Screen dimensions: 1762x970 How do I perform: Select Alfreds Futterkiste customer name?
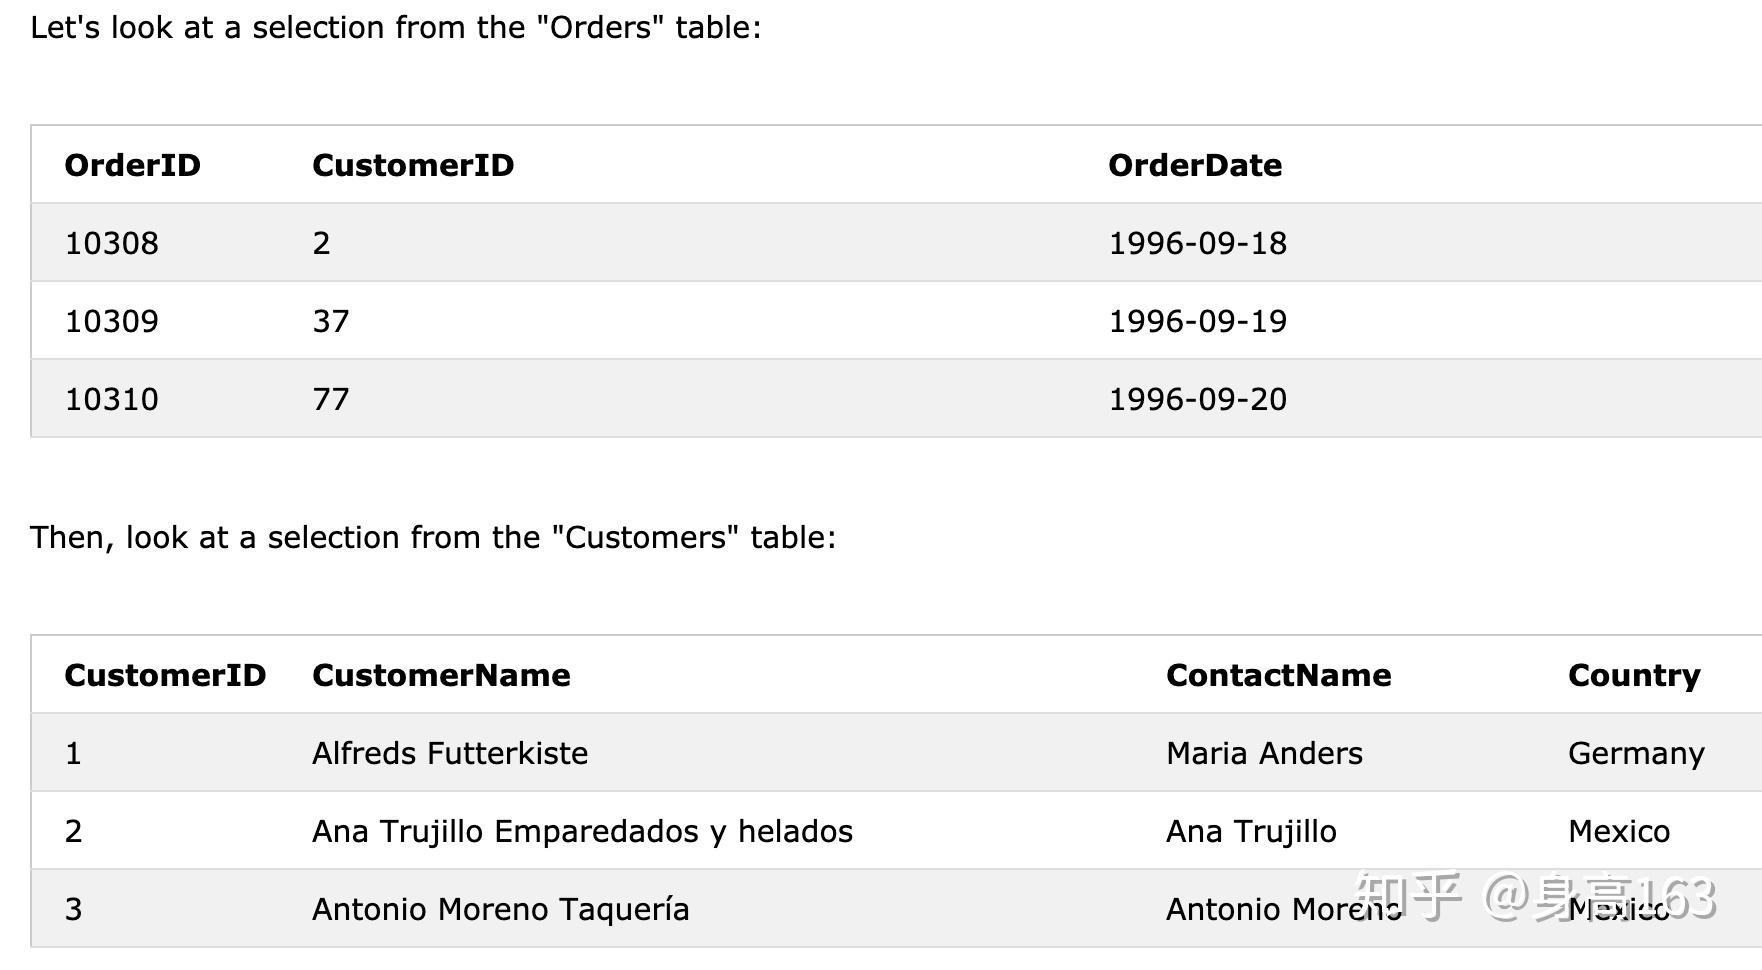[450, 753]
